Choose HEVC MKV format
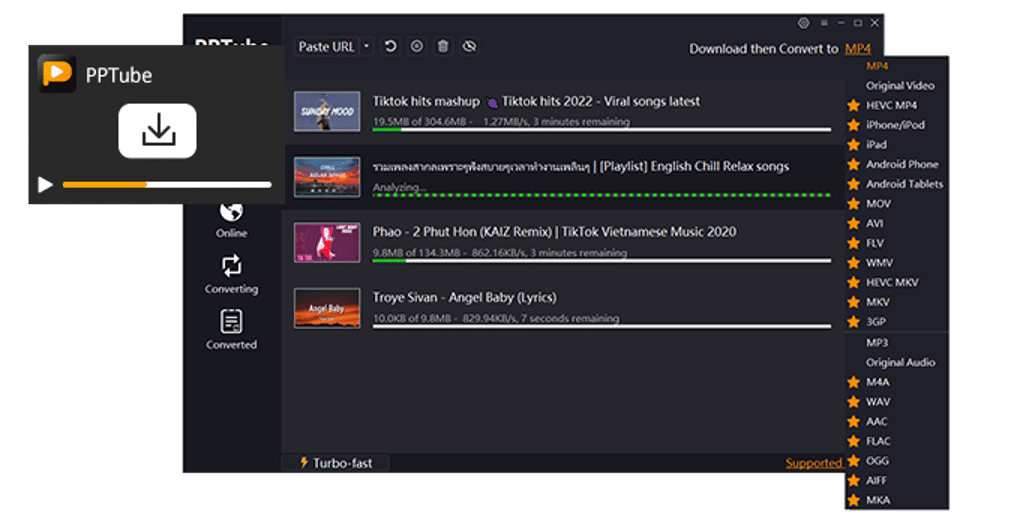Image resolution: width=1012 pixels, height=518 pixels. point(892,283)
